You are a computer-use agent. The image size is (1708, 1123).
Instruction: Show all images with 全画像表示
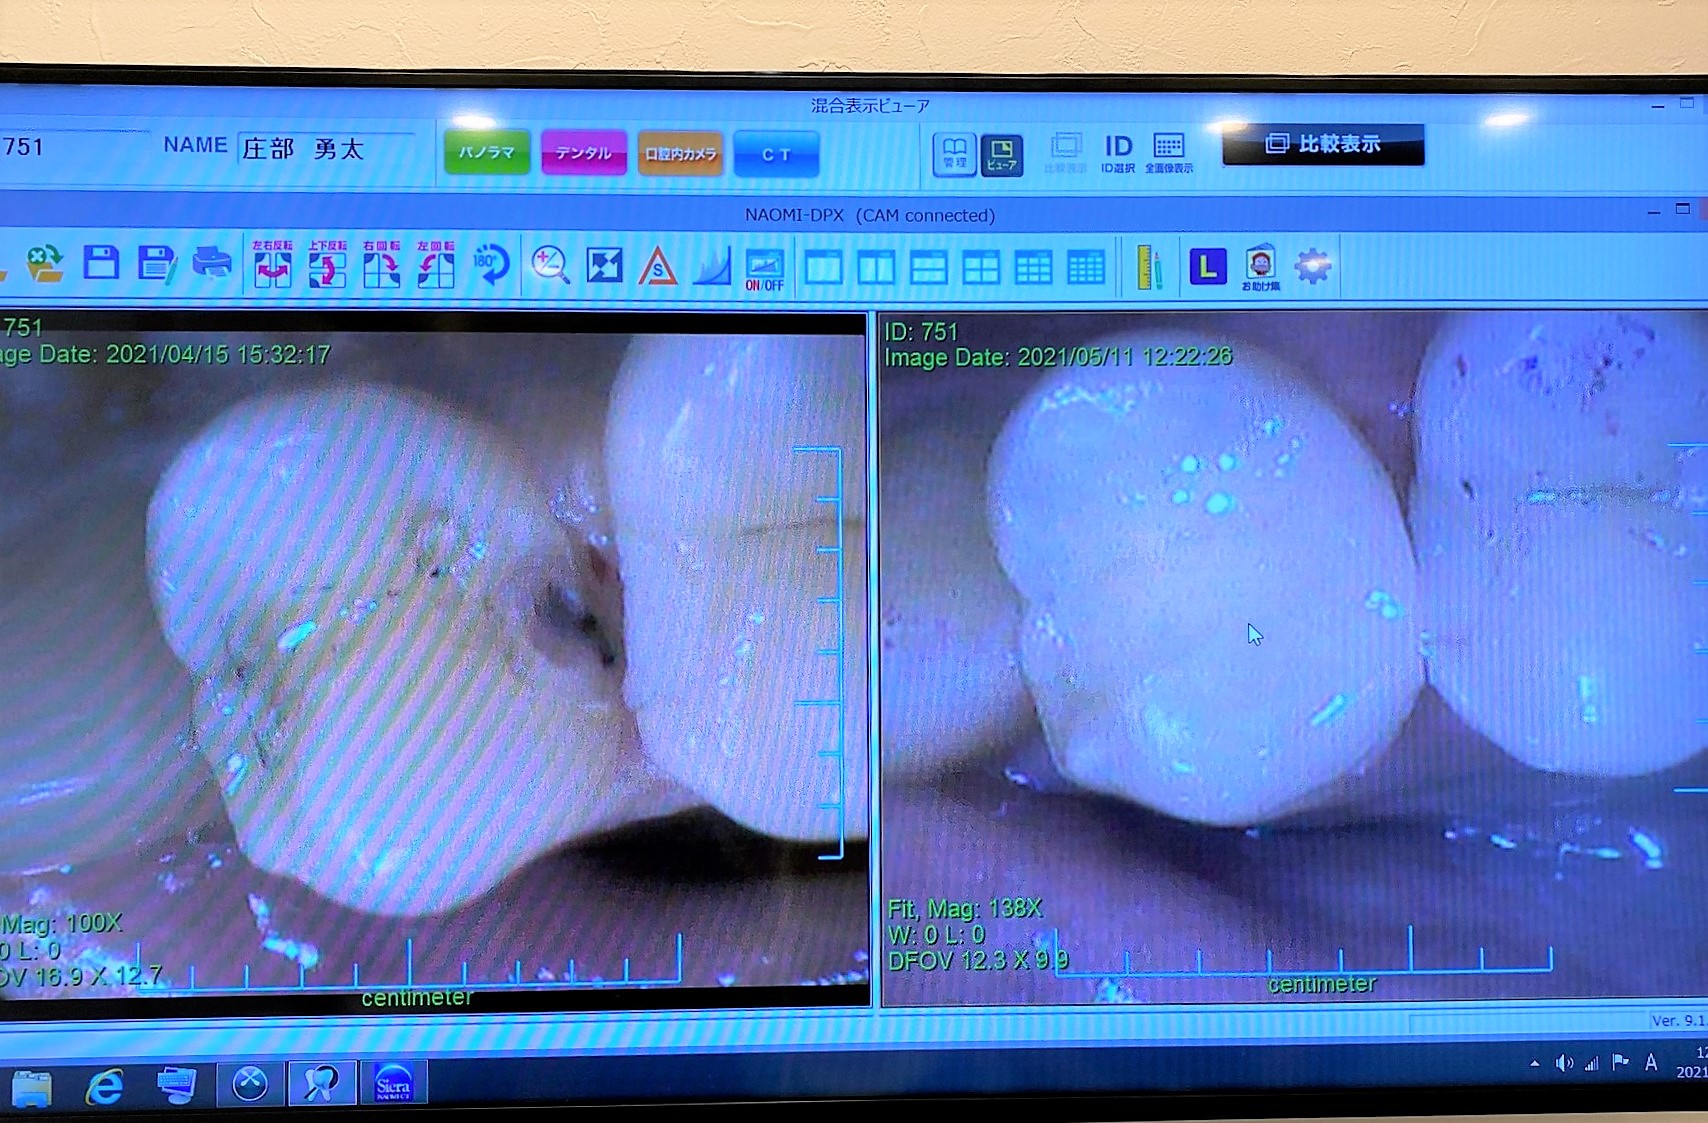point(1169,153)
